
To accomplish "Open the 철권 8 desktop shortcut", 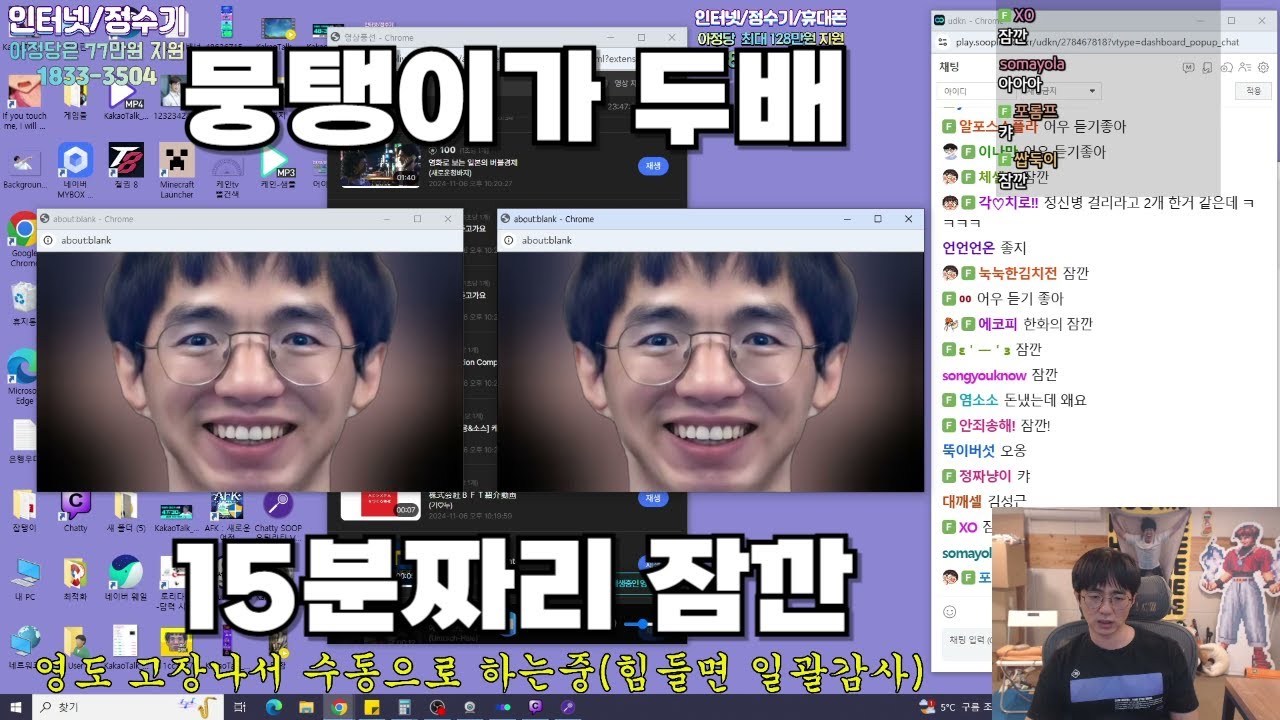I will click(x=126, y=166).
